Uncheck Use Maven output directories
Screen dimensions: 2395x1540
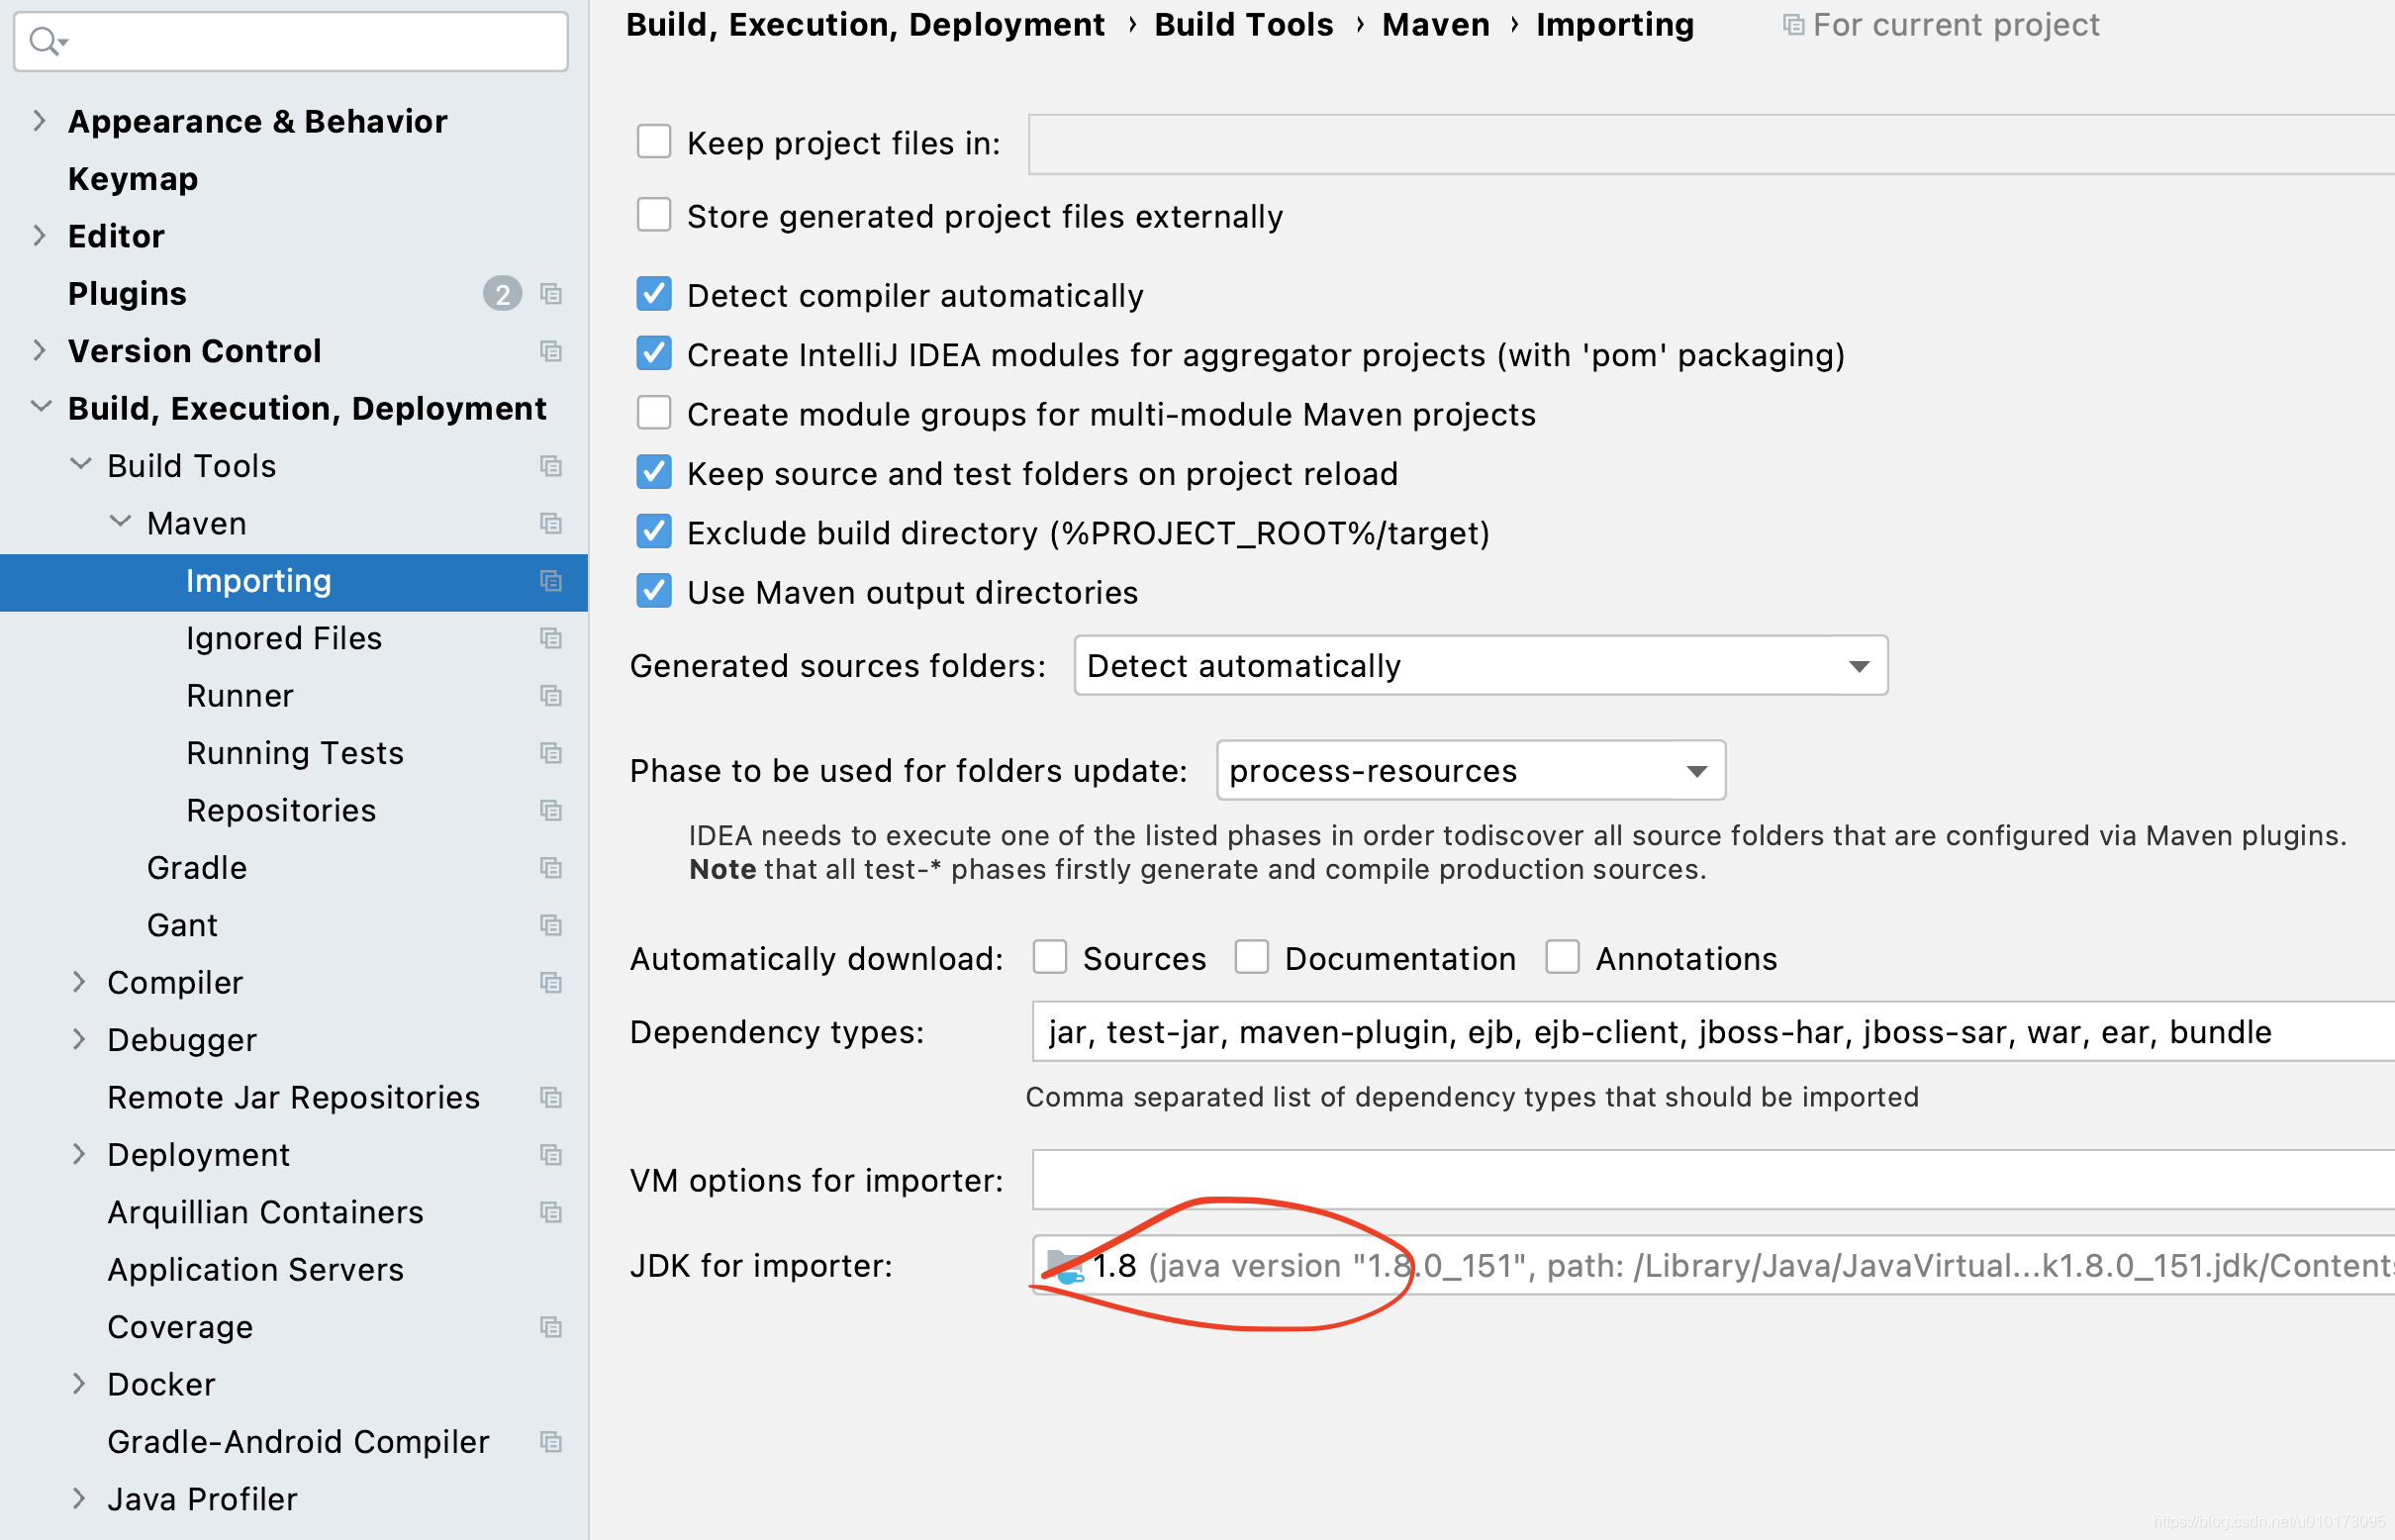pyautogui.click(x=654, y=591)
